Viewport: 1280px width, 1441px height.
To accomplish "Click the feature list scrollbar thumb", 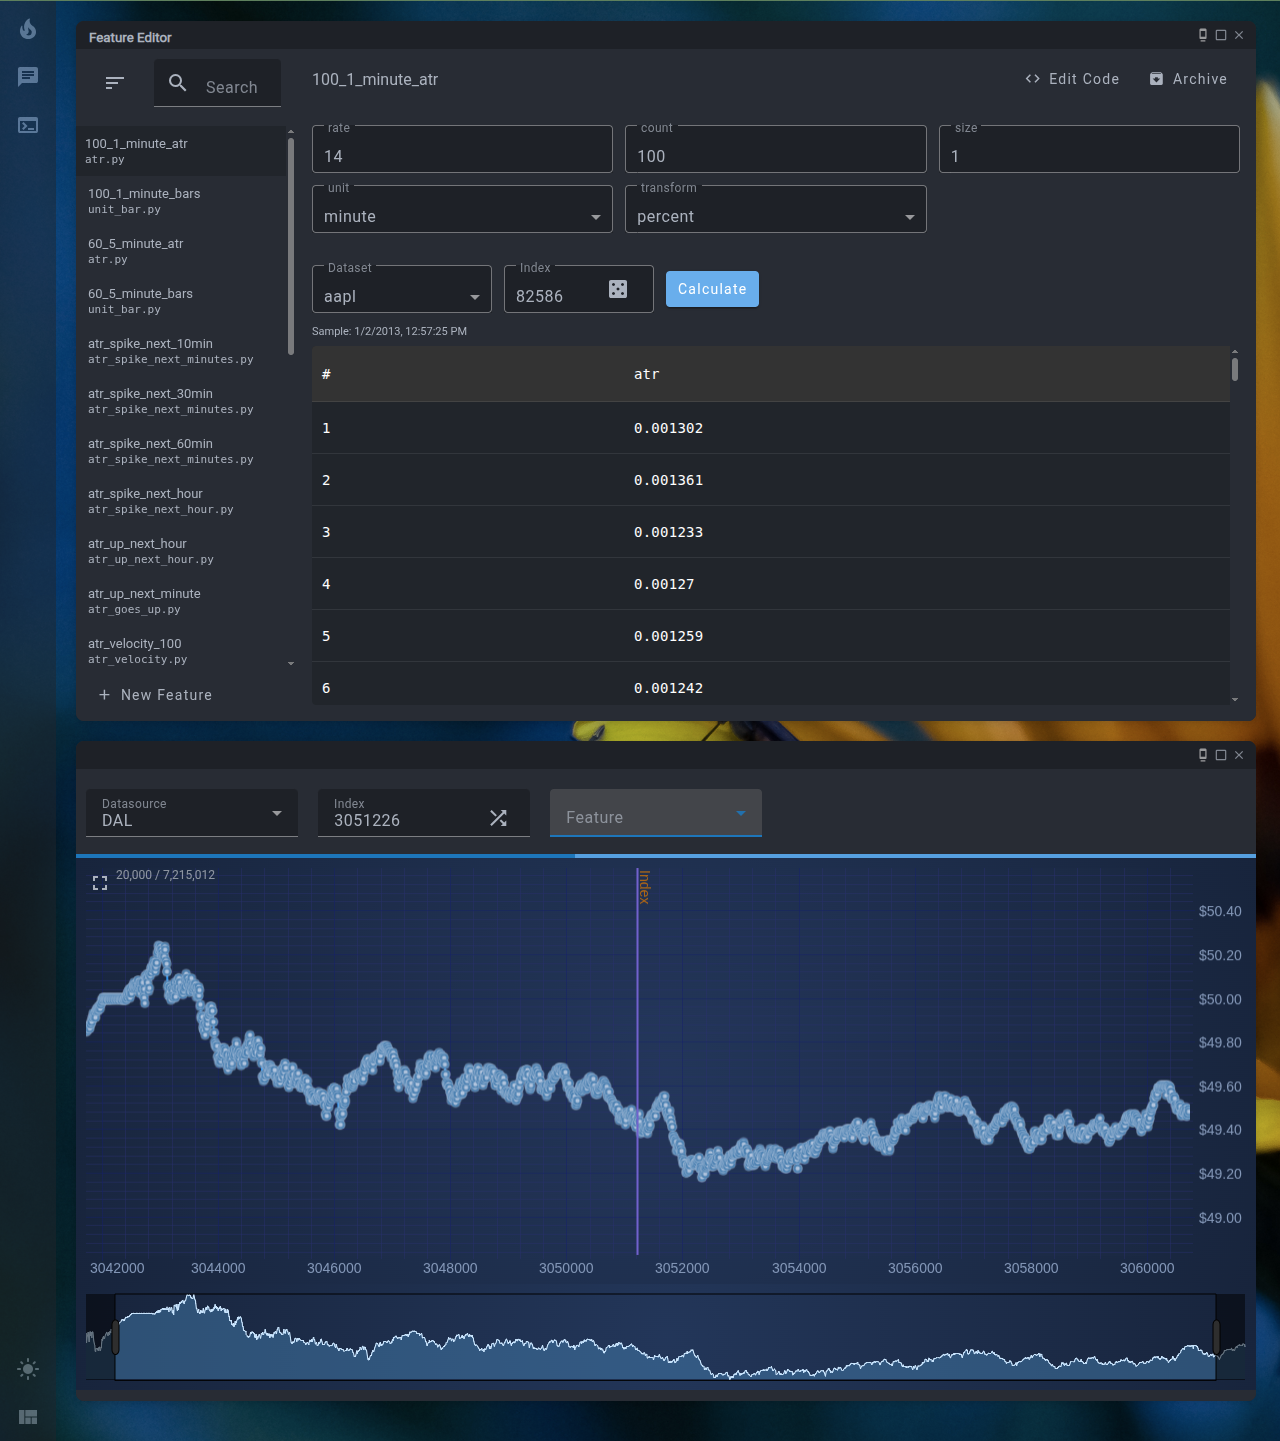I will [291, 246].
